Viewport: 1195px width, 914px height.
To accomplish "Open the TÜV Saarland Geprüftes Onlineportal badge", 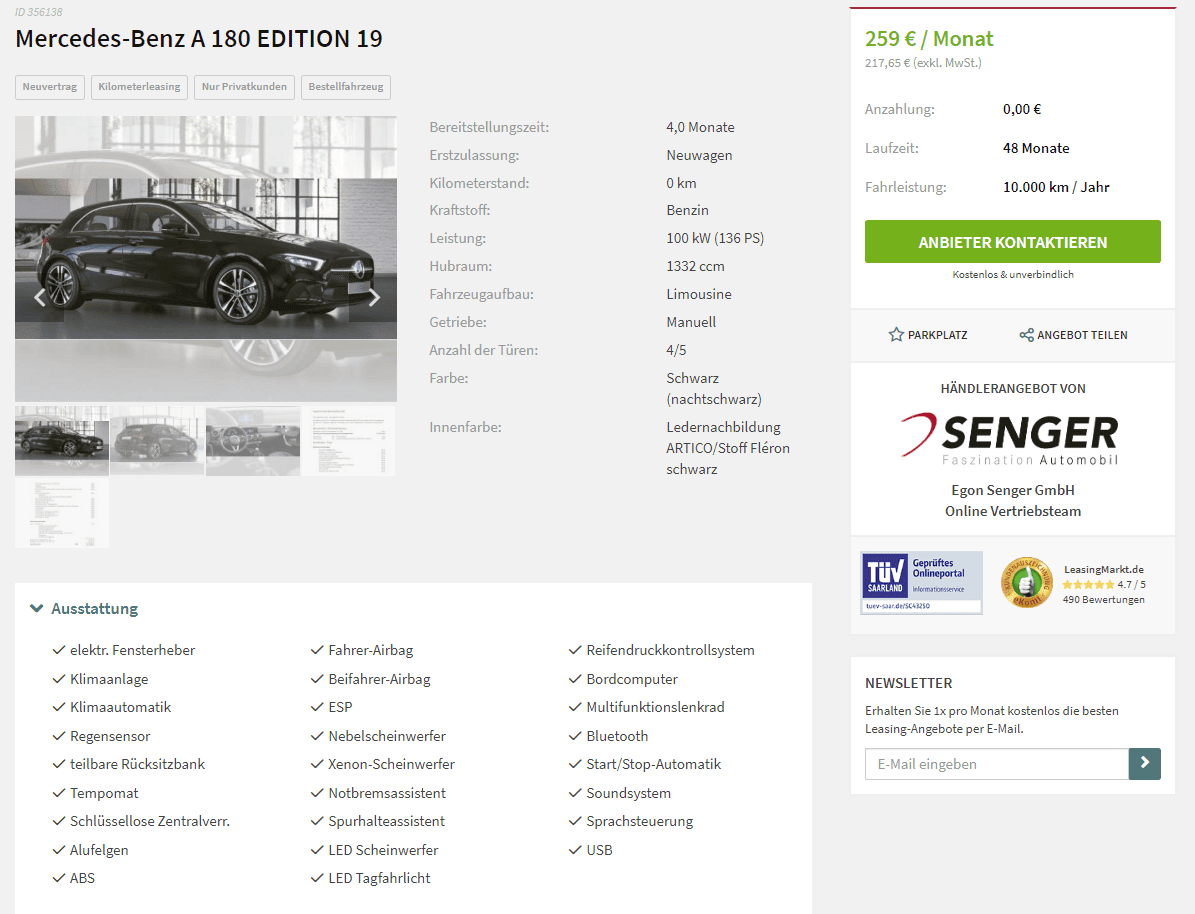I will (921, 583).
